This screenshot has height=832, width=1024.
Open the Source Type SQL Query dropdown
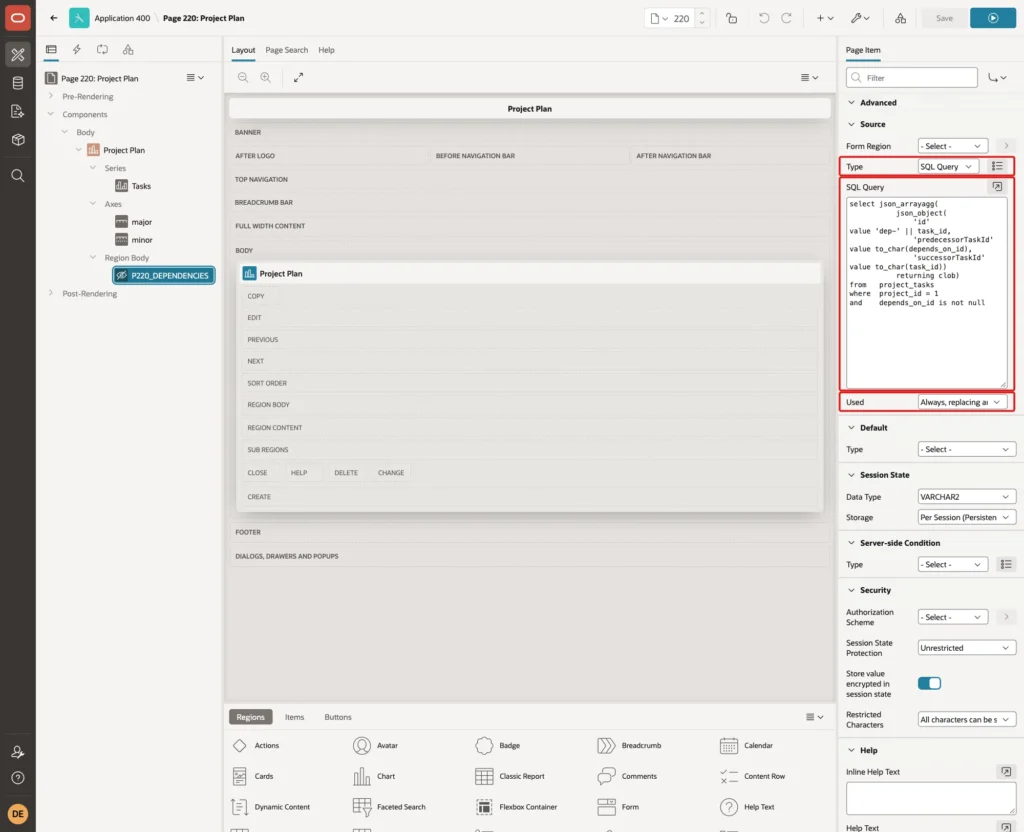click(x=948, y=167)
